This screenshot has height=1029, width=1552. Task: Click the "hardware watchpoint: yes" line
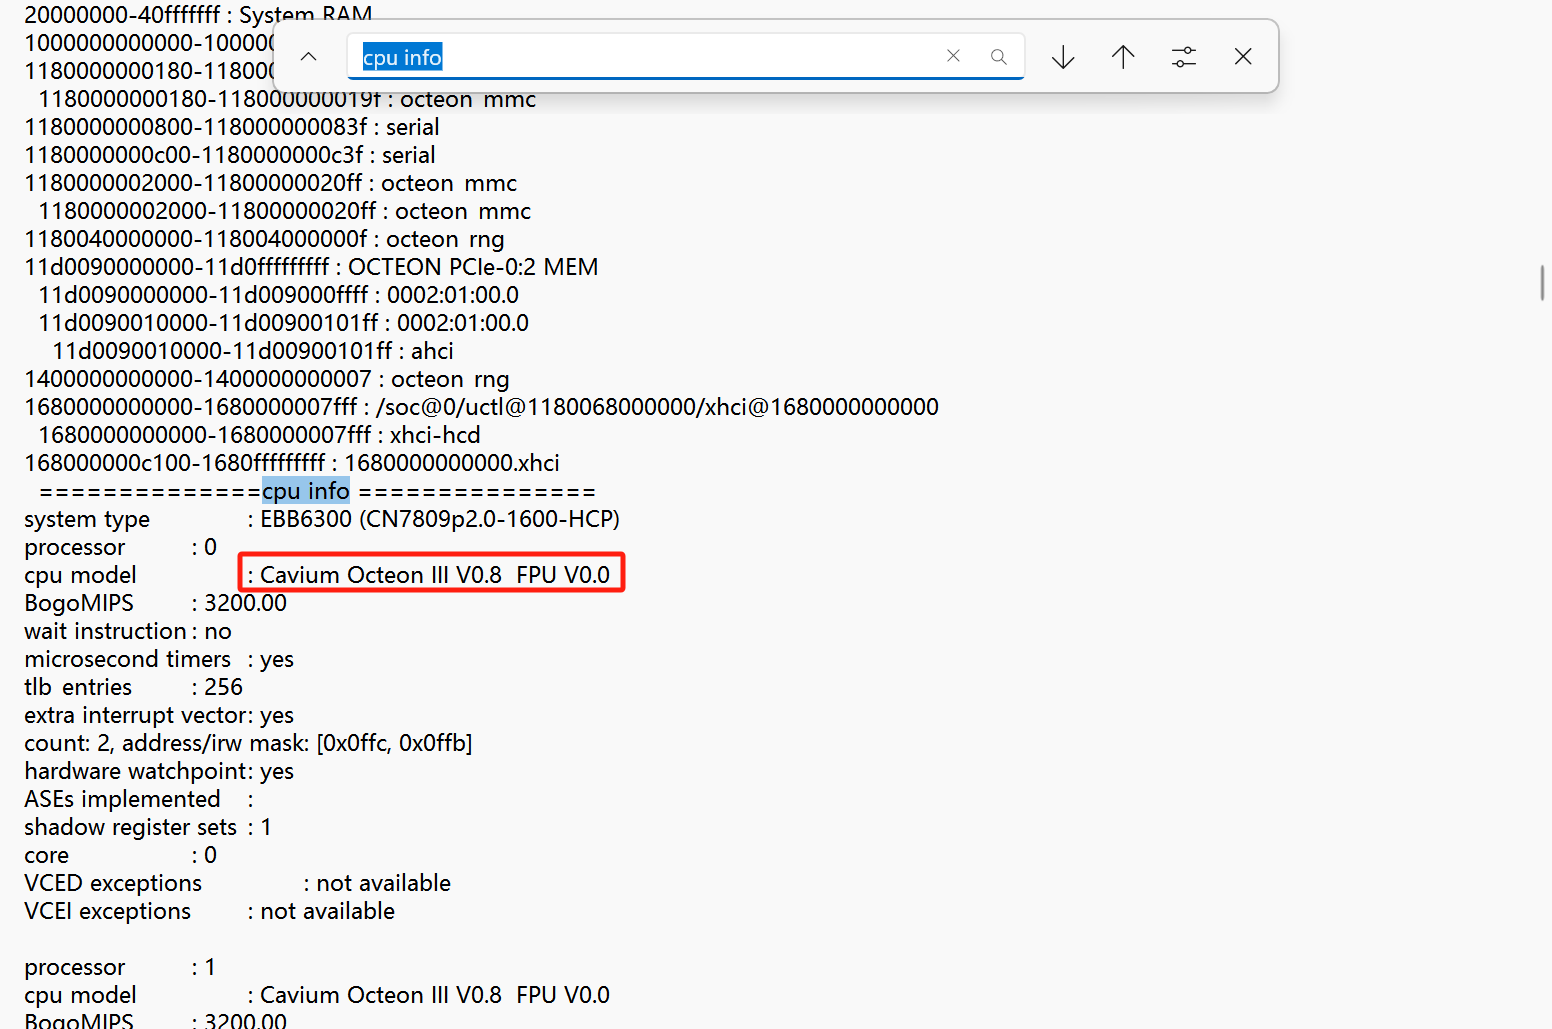[x=159, y=771]
